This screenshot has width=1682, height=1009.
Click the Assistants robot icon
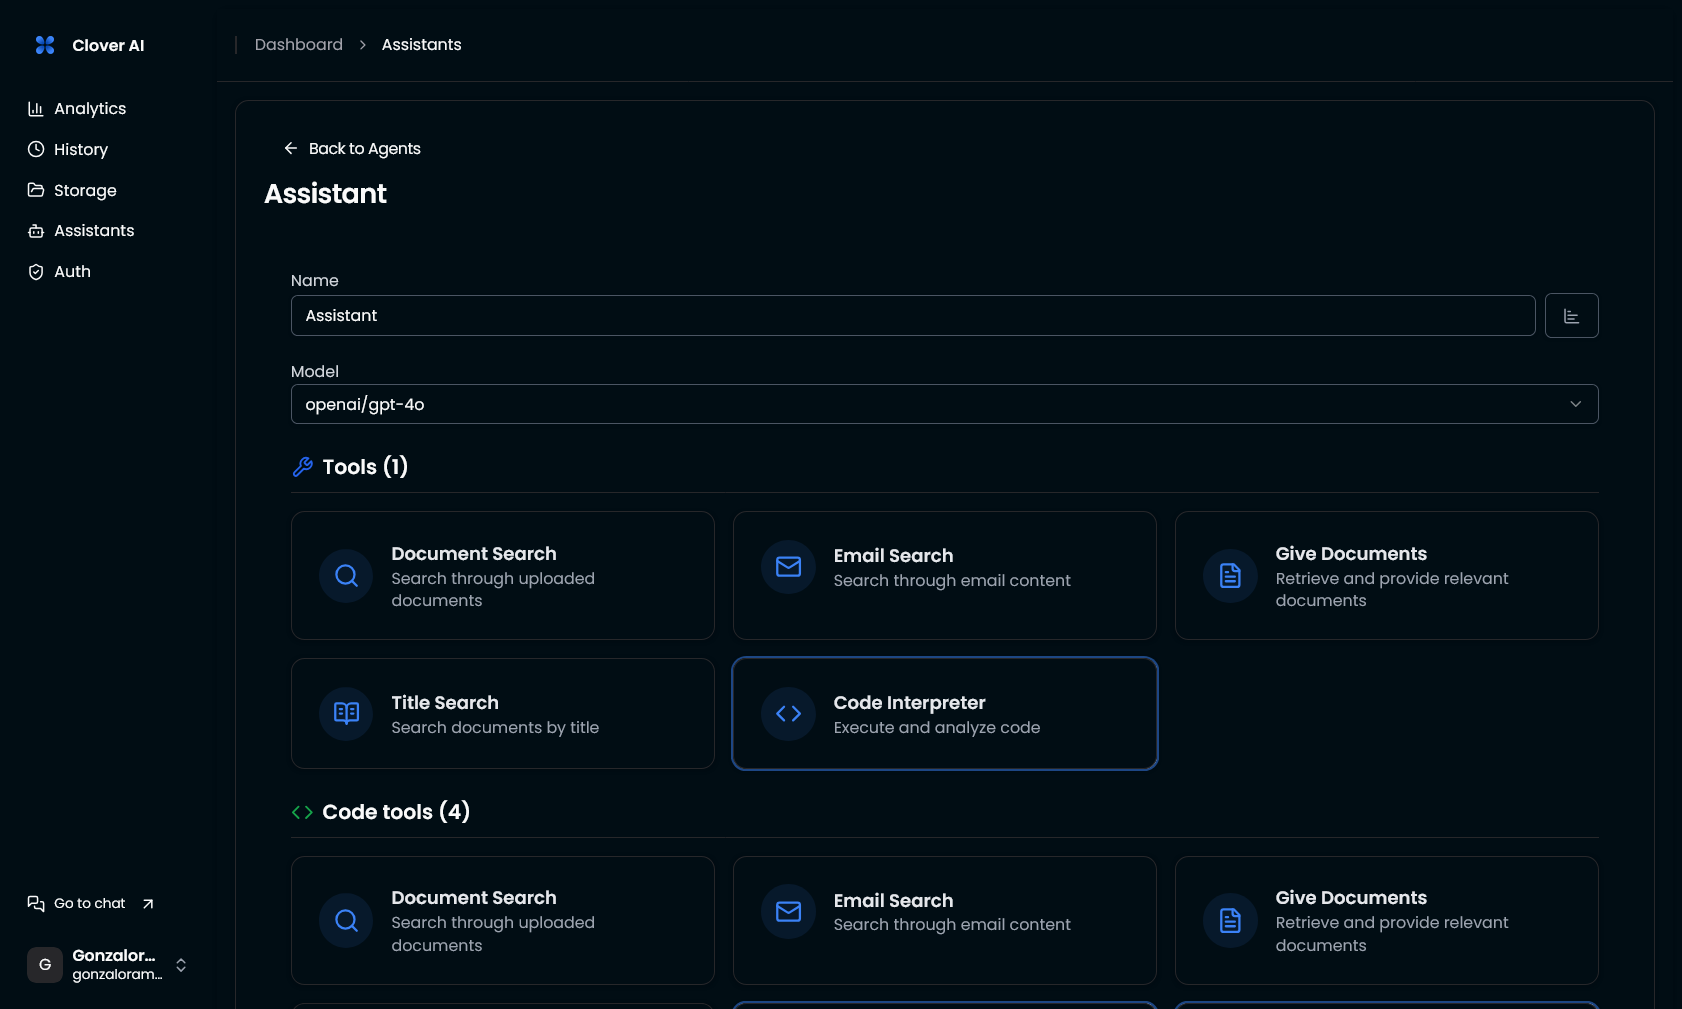(x=36, y=231)
